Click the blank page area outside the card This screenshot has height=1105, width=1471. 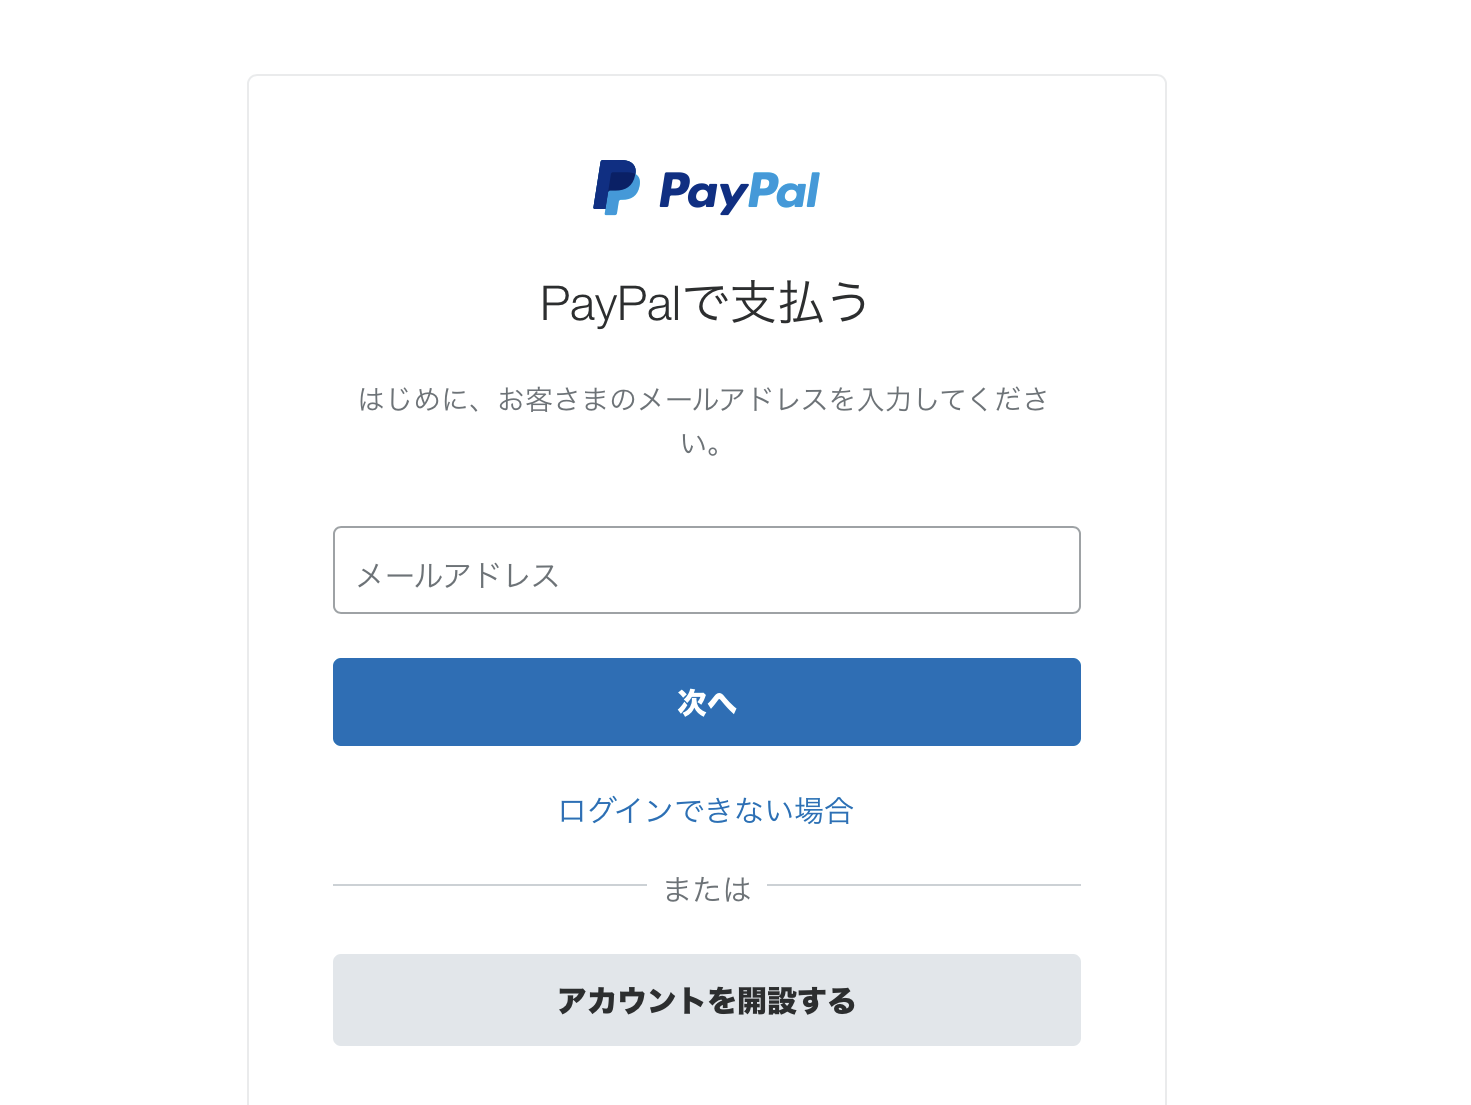coord(1320,500)
